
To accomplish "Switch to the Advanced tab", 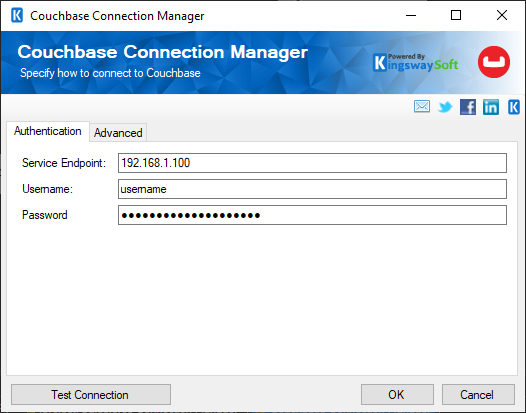I will click(118, 133).
